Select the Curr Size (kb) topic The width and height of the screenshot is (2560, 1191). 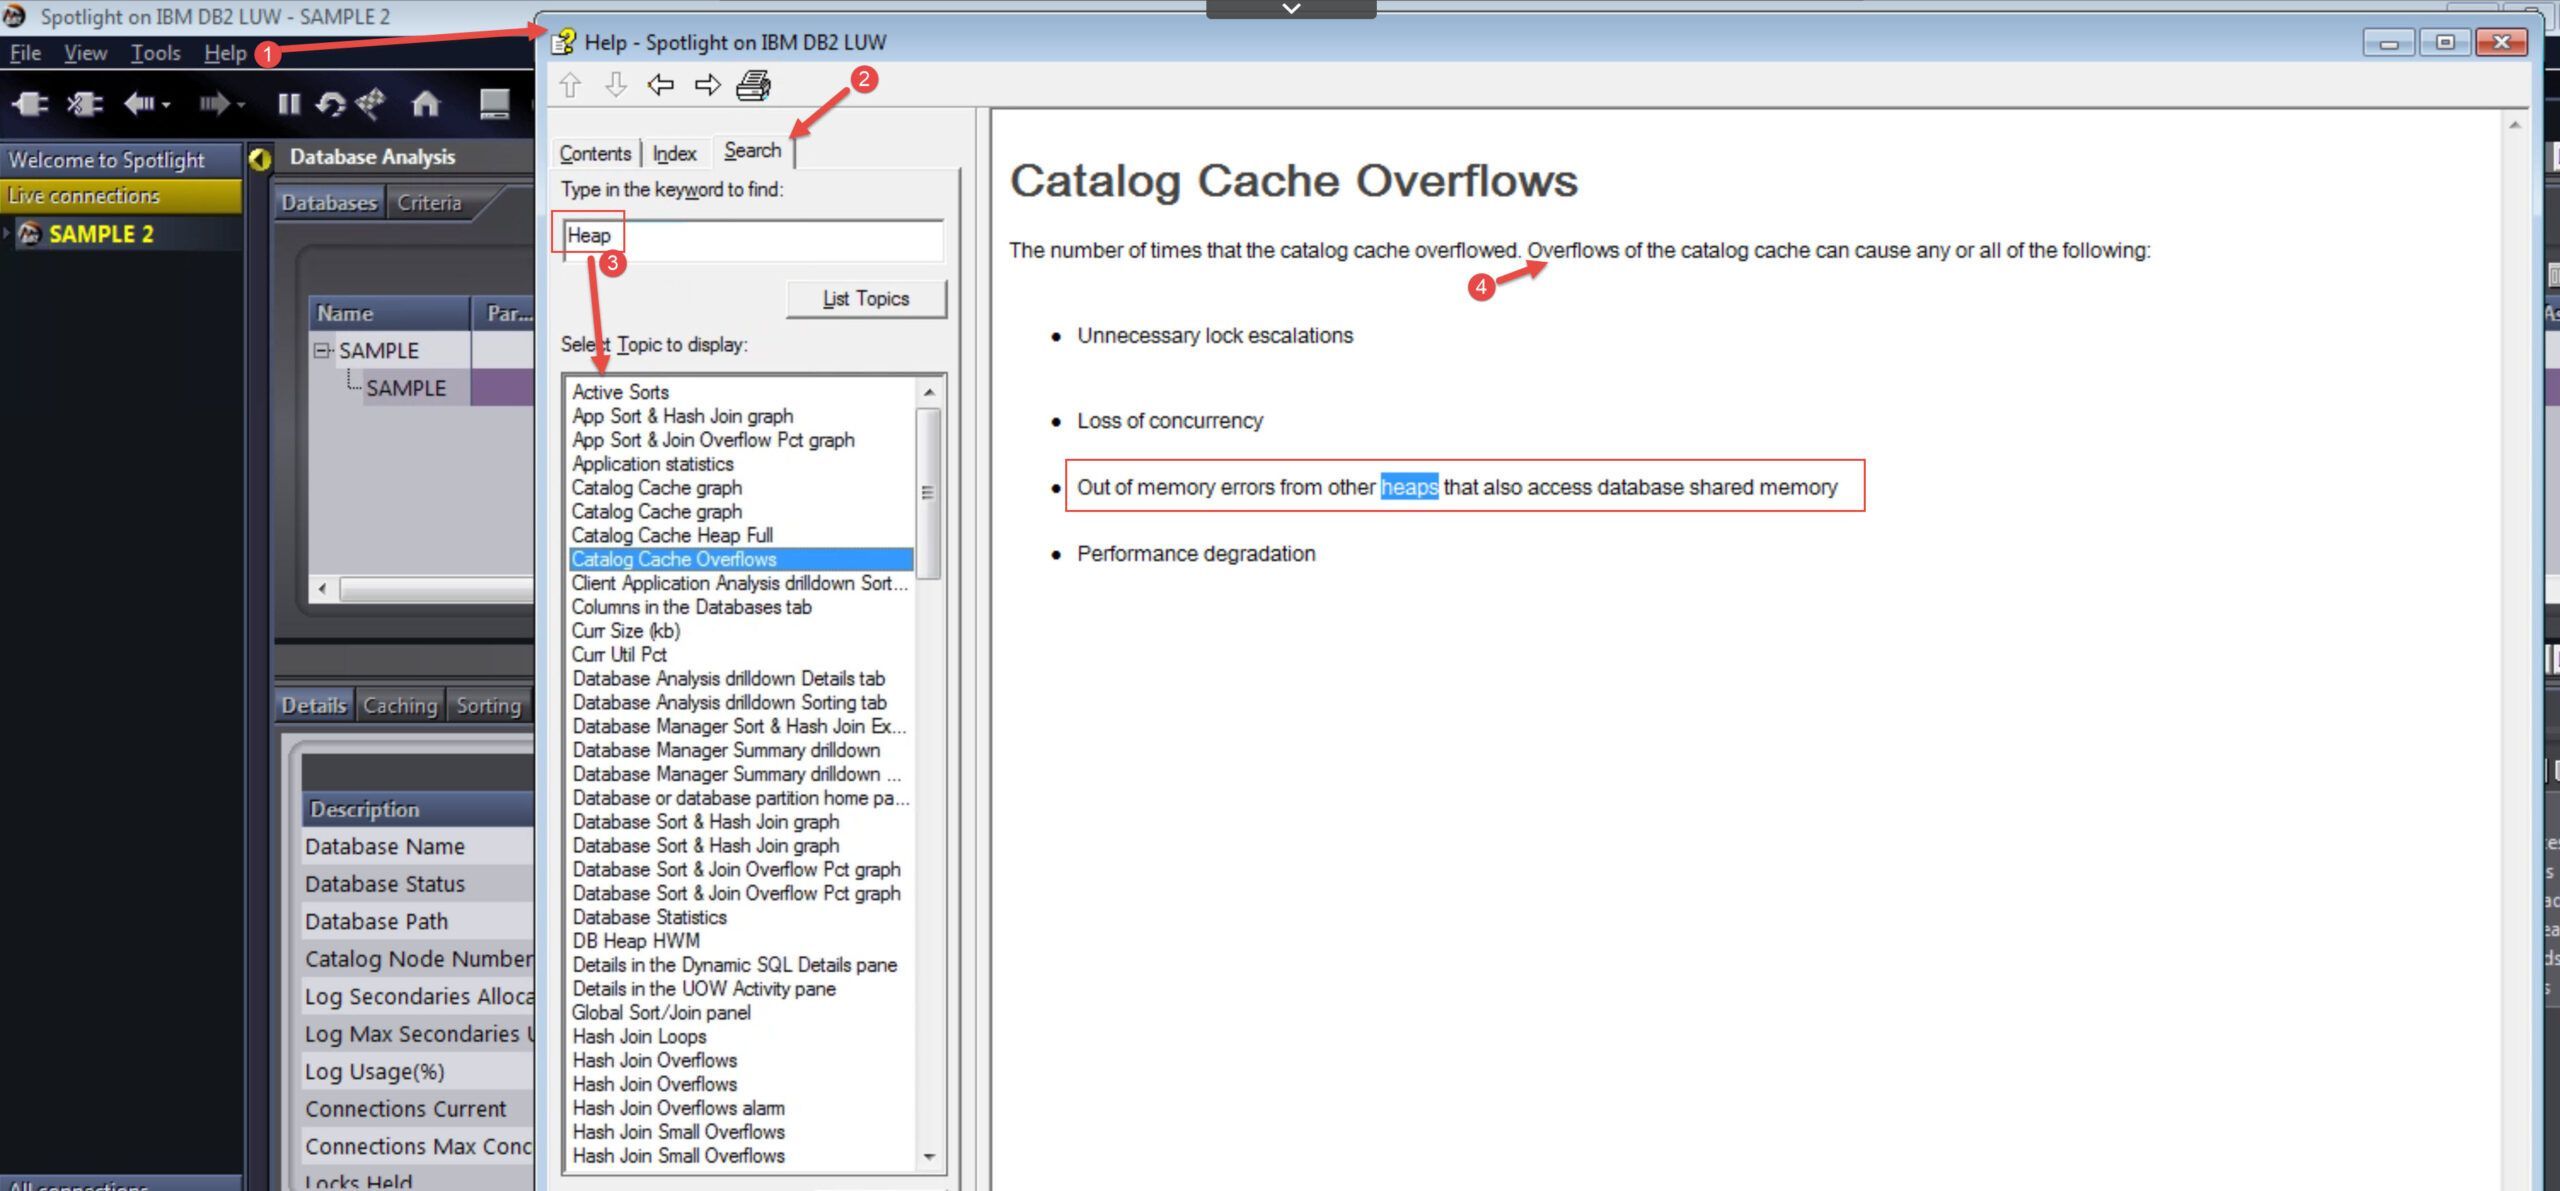[x=626, y=631]
